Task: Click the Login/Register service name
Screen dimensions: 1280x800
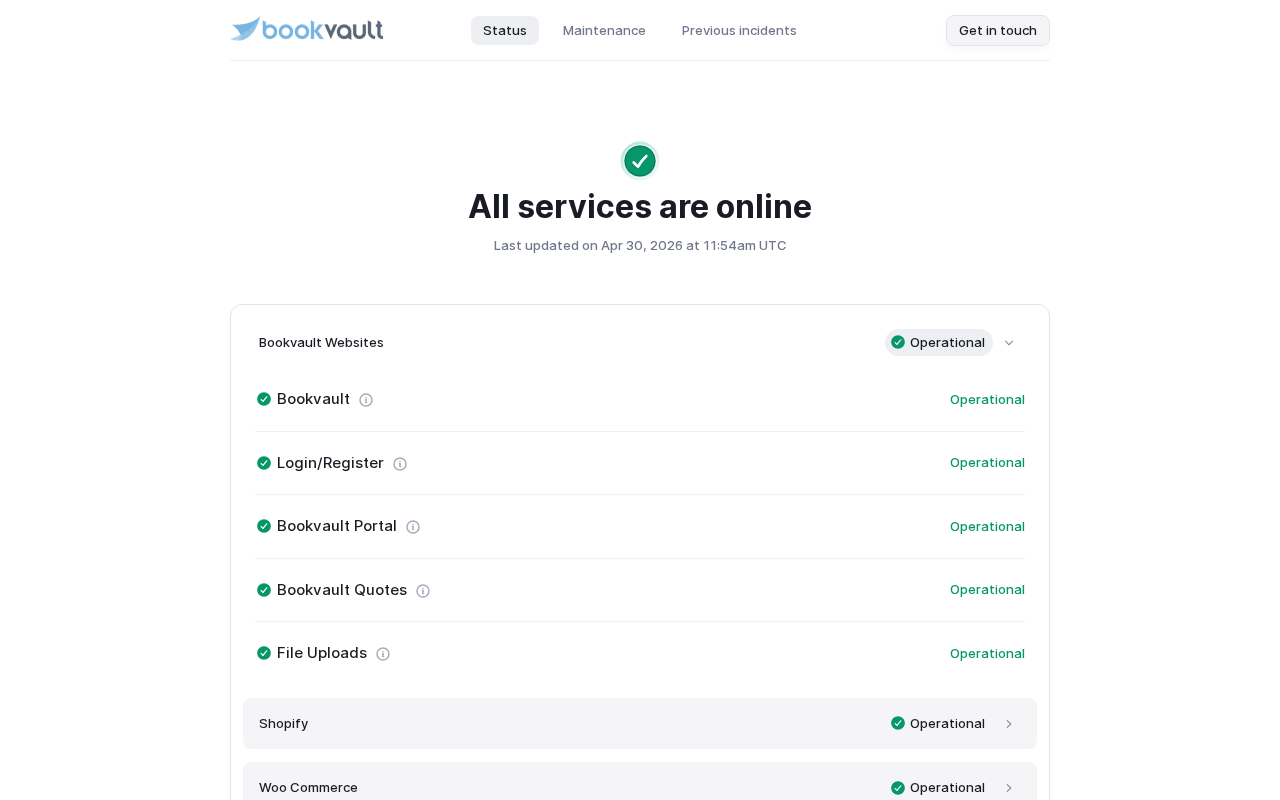Action: [x=330, y=463]
